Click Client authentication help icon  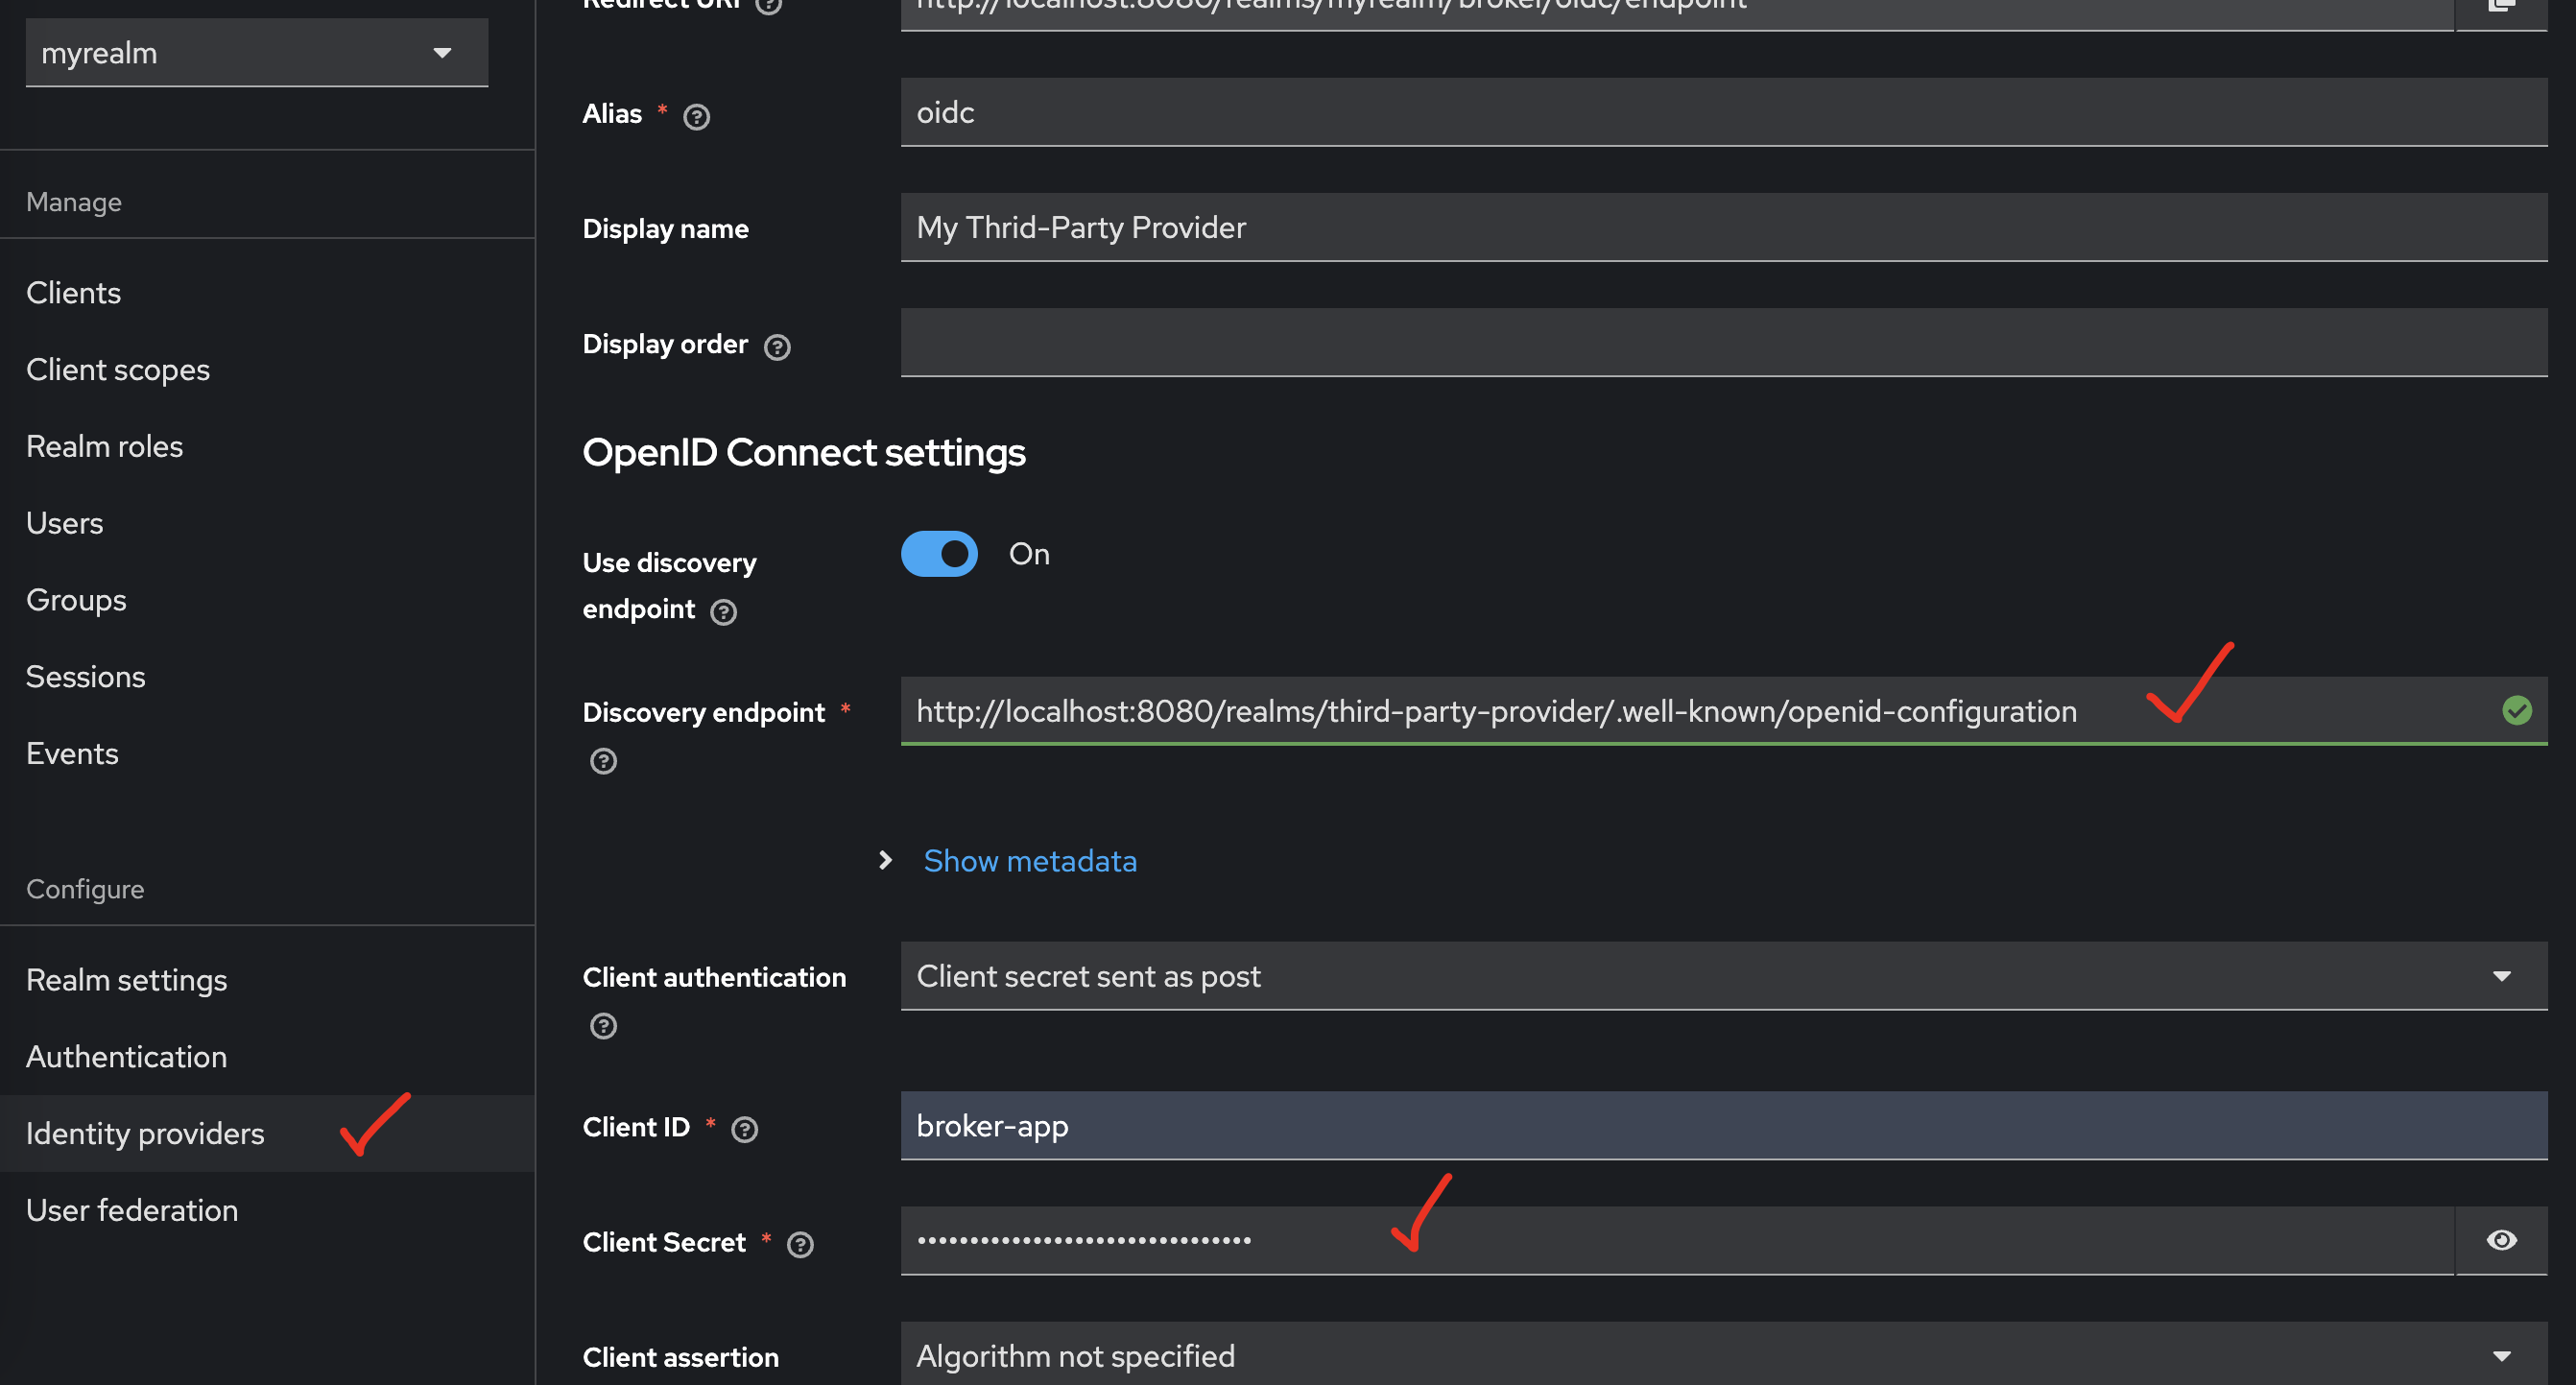click(x=603, y=1026)
